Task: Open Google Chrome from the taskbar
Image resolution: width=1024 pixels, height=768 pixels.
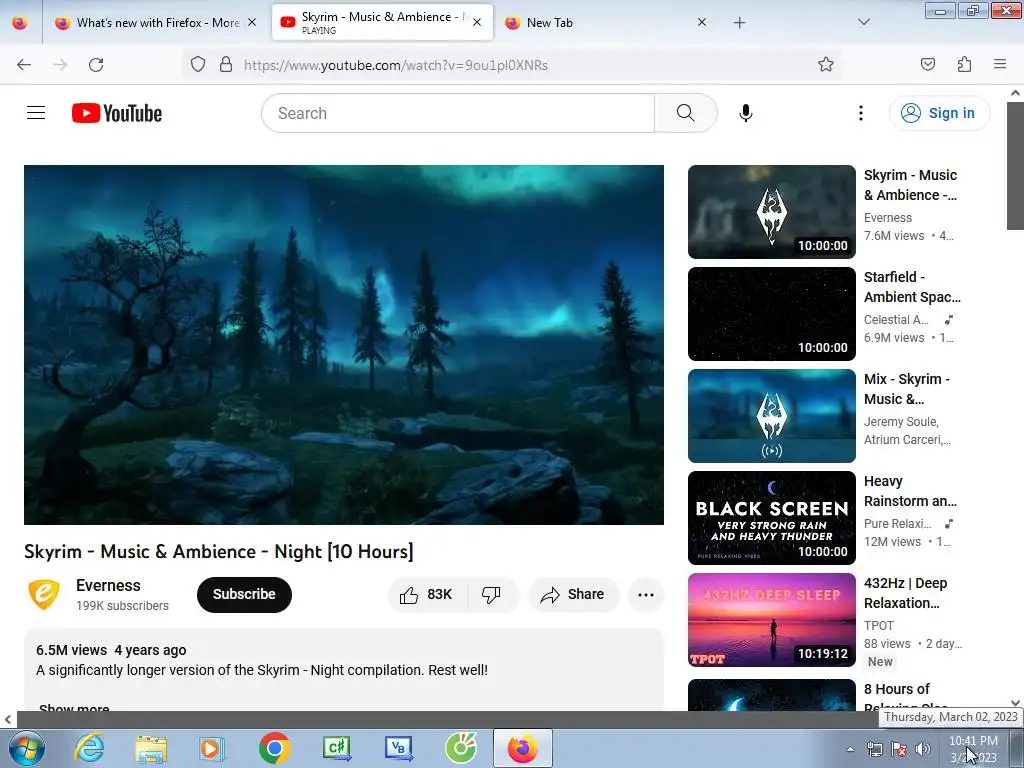Action: tap(274, 748)
